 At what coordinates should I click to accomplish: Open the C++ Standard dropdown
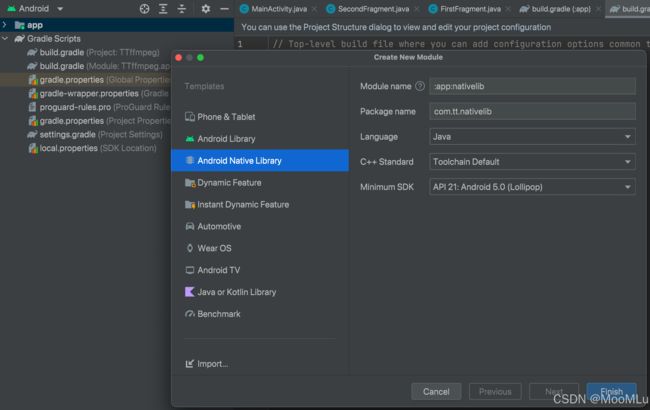(x=532, y=162)
